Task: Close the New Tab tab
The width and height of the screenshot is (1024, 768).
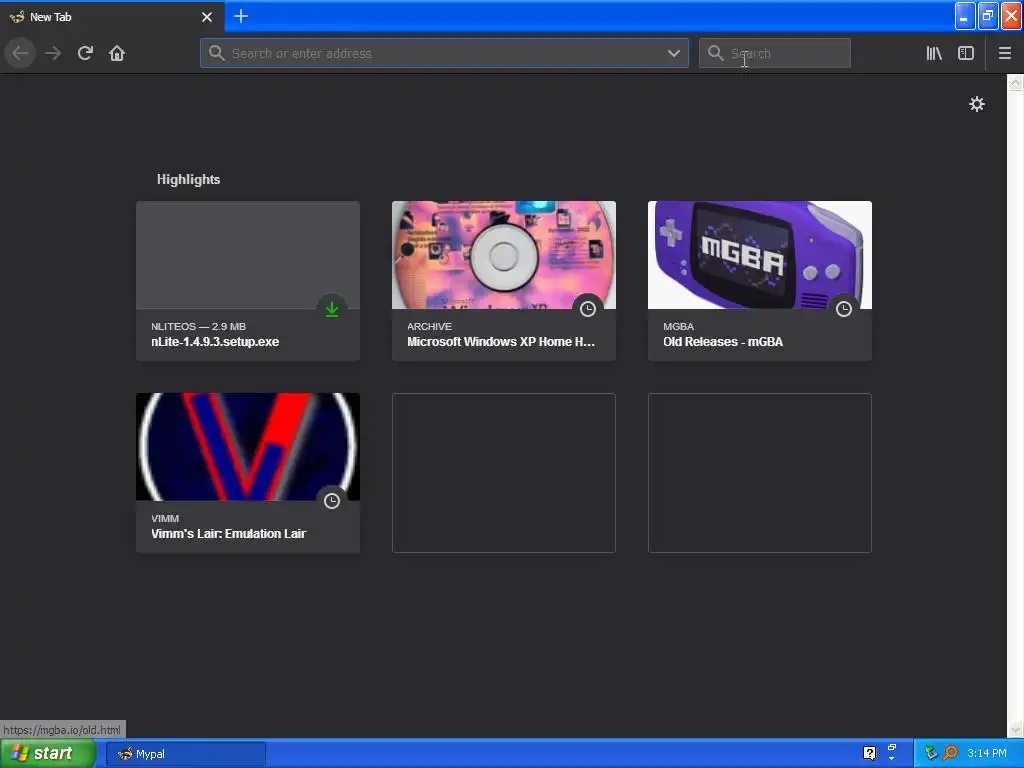Action: [206, 17]
